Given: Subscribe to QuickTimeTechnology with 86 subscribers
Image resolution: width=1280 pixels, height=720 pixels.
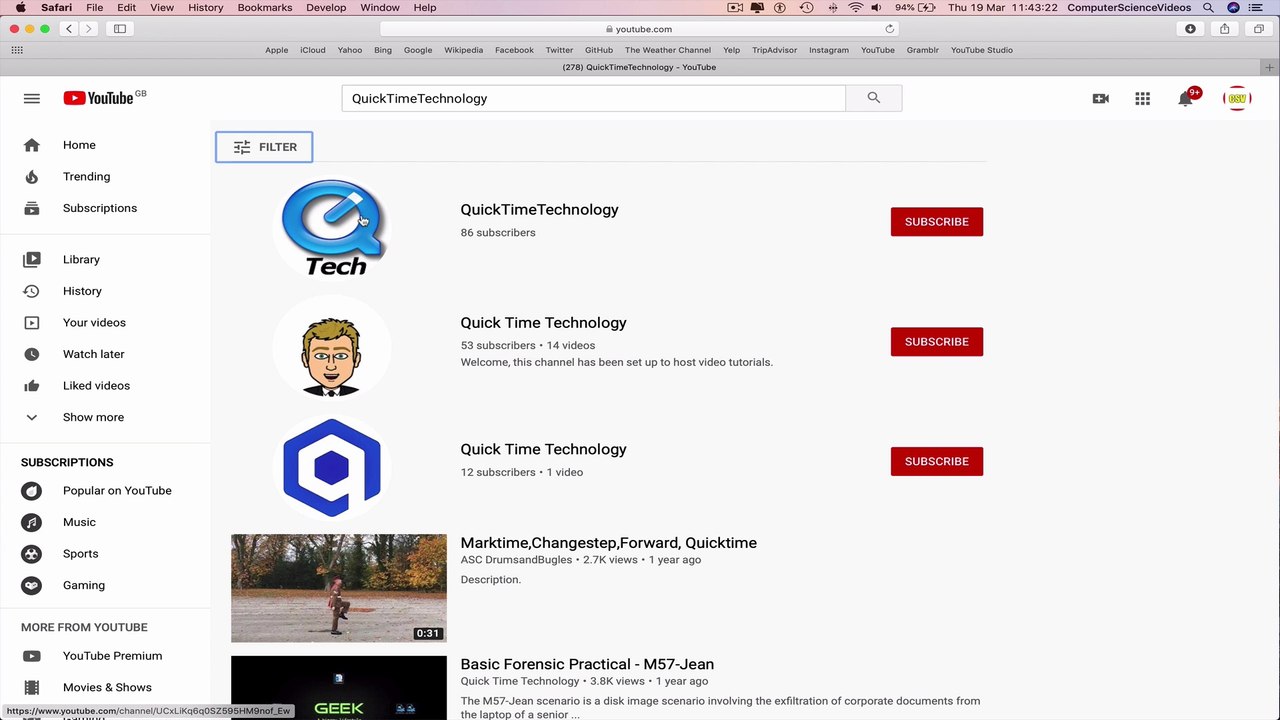Looking at the screenshot, I should pos(937,222).
